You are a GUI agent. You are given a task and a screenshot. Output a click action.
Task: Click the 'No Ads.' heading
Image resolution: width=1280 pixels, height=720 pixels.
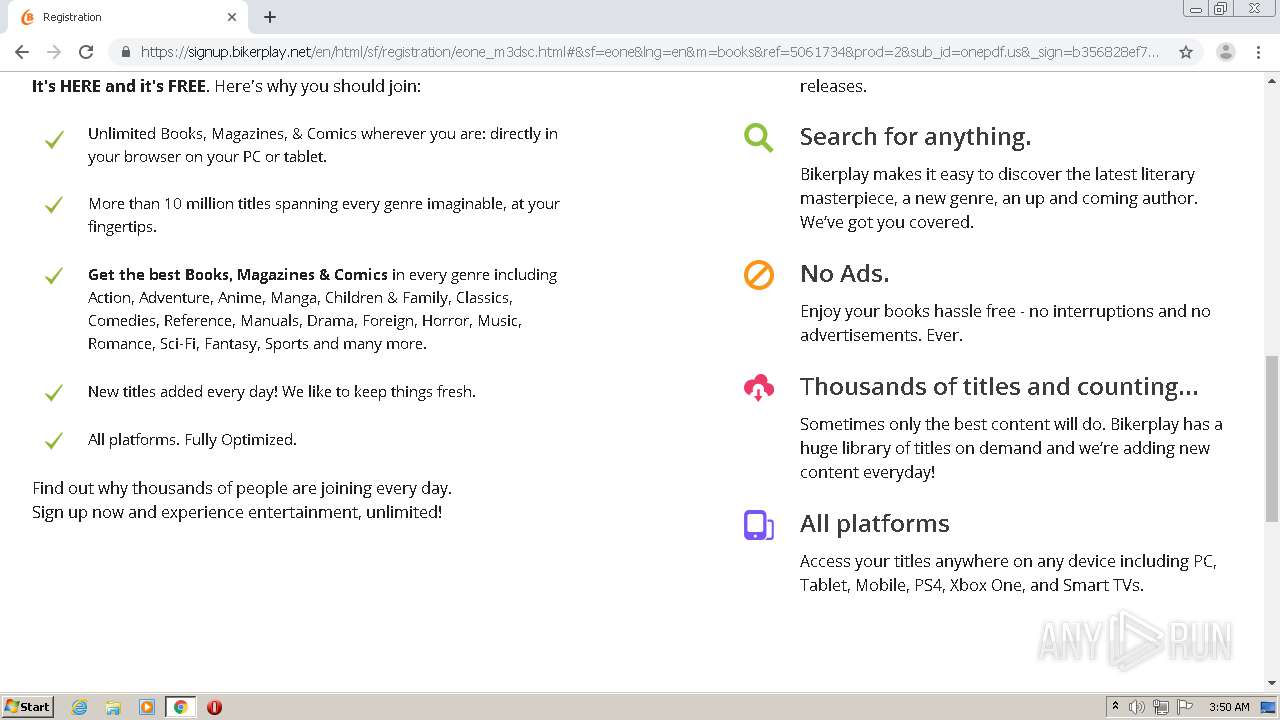point(844,274)
